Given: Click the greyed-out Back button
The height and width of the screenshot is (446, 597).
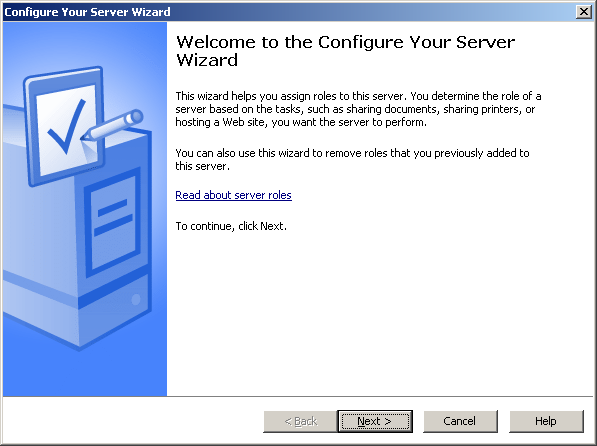Looking at the screenshot, I should point(300,421).
